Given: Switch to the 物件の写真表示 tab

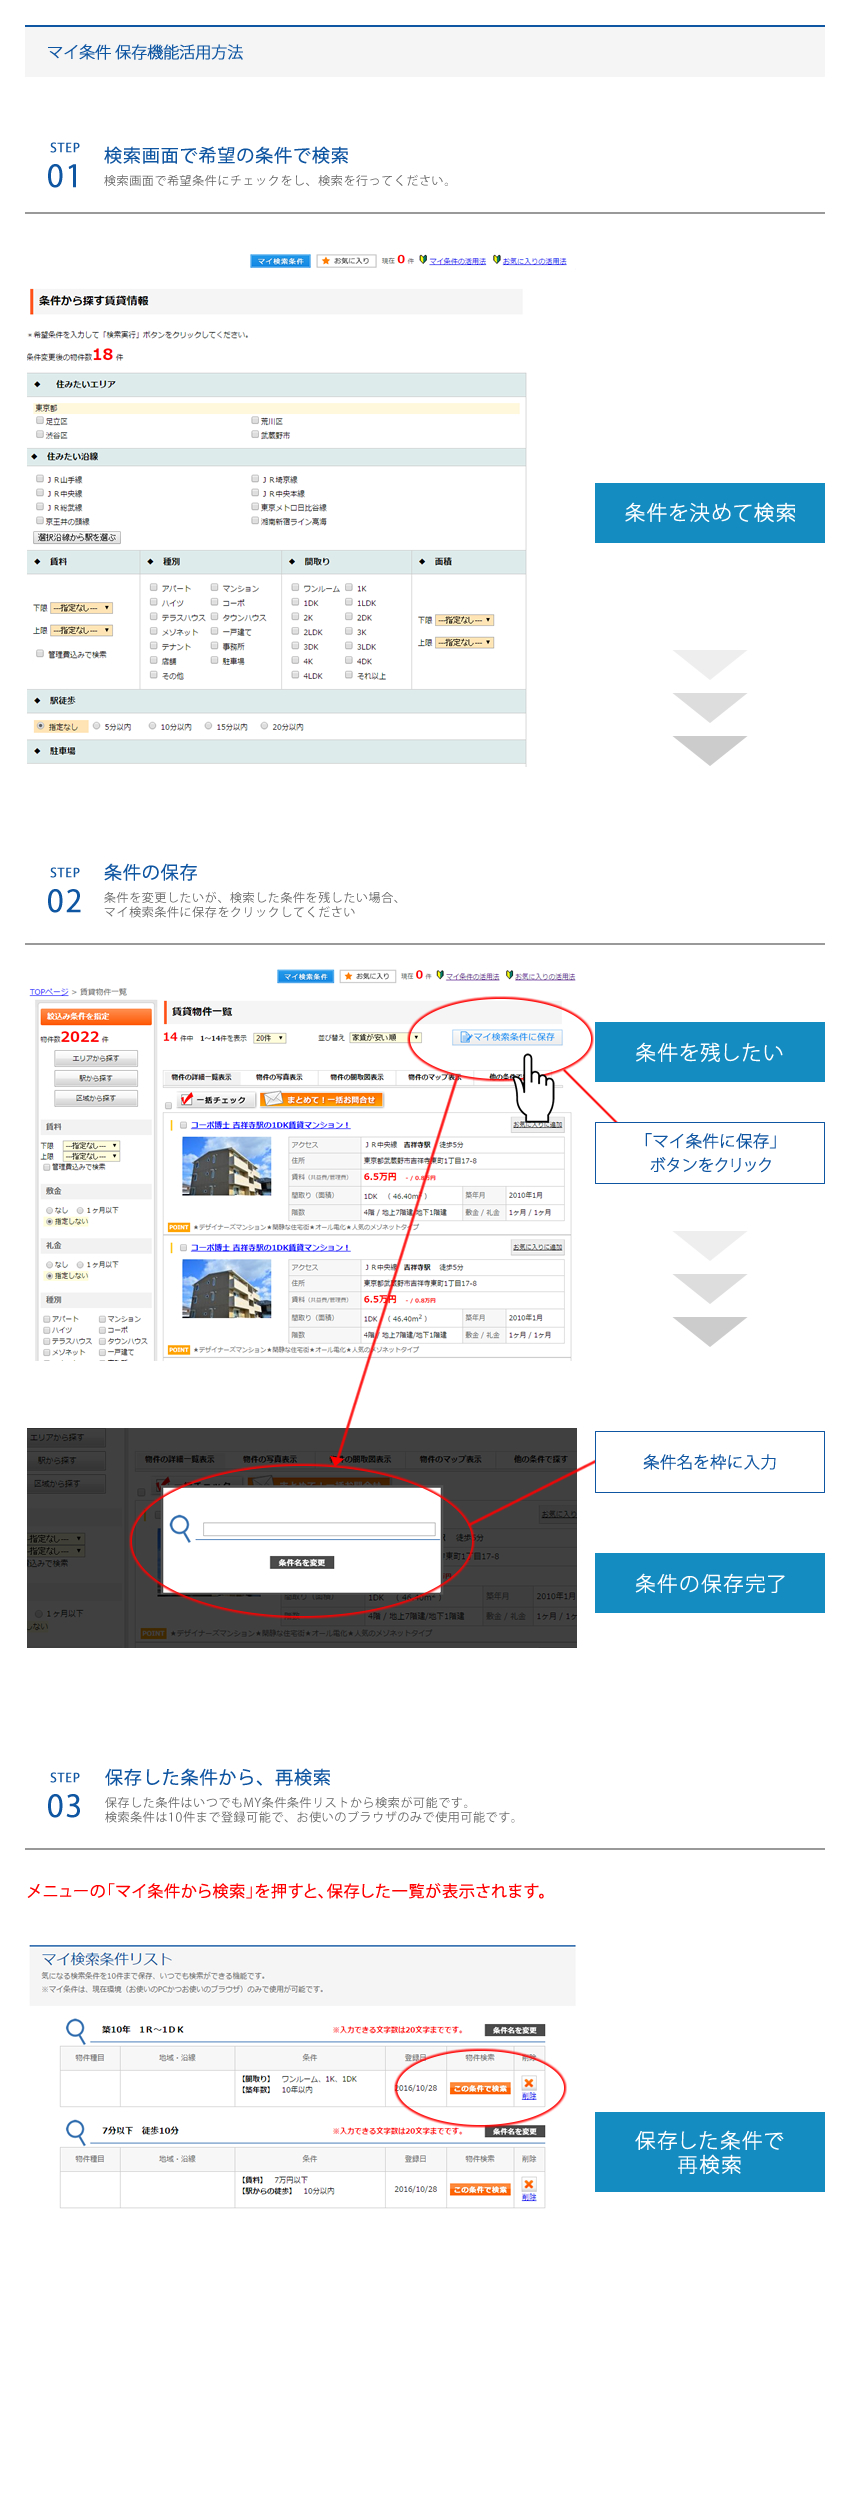Looking at the screenshot, I should [279, 1077].
